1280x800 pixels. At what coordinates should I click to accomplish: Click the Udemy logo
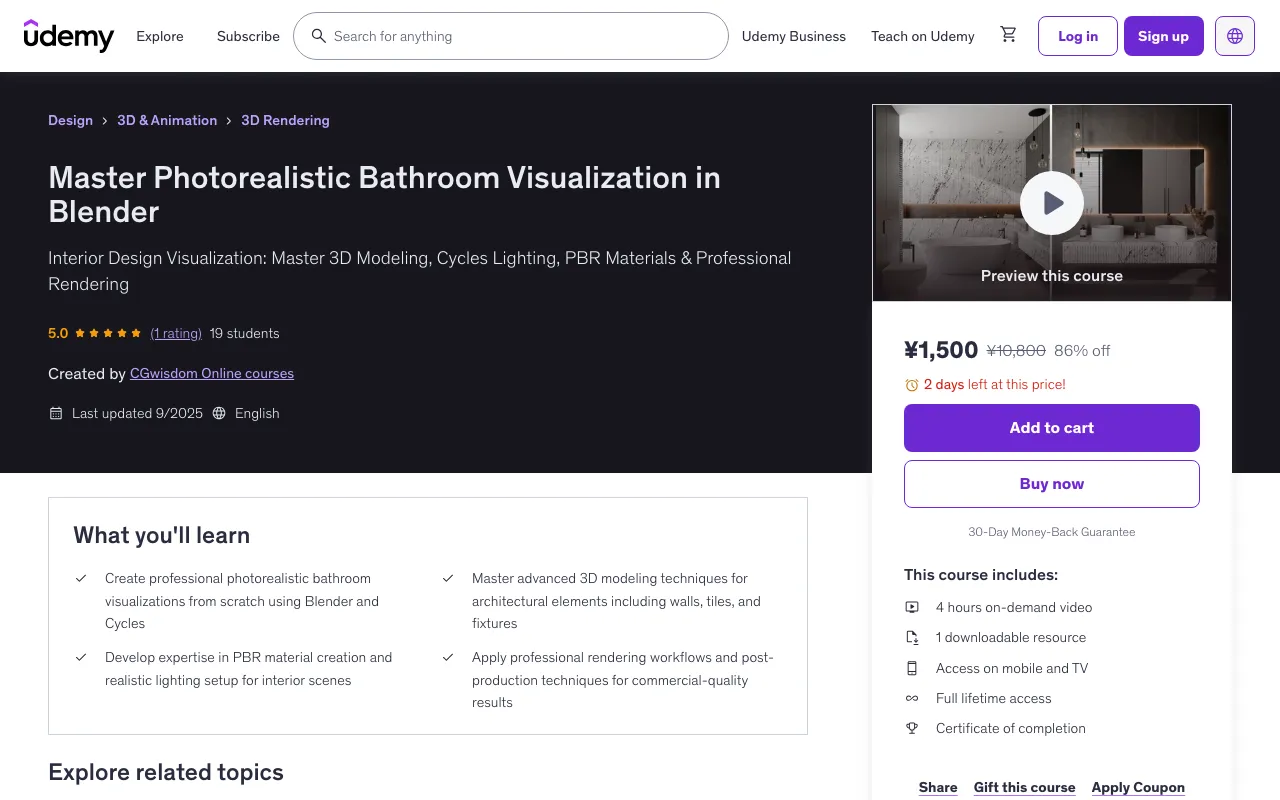[x=68, y=36]
